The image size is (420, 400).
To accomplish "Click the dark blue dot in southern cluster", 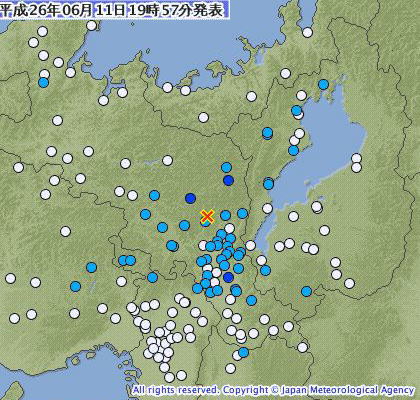I will point(228,277).
